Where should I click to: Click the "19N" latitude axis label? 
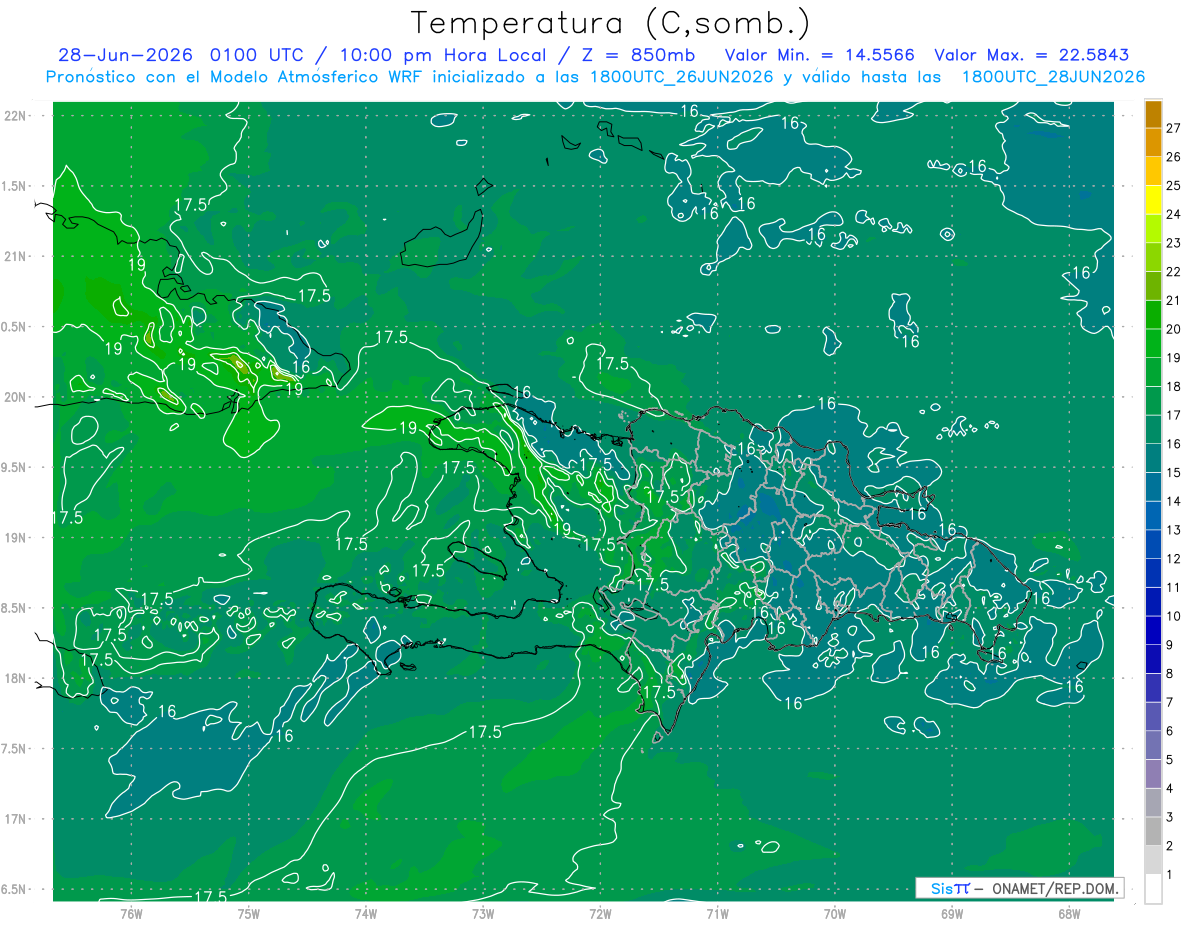tap(15, 538)
